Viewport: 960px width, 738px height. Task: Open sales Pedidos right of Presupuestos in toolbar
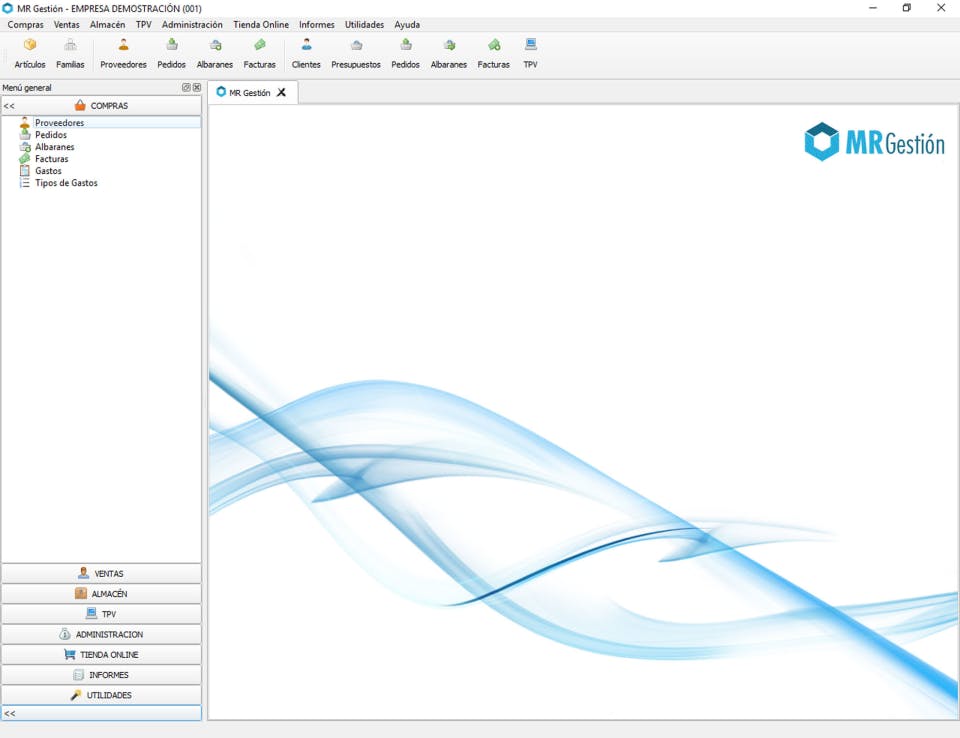click(x=405, y=53)
